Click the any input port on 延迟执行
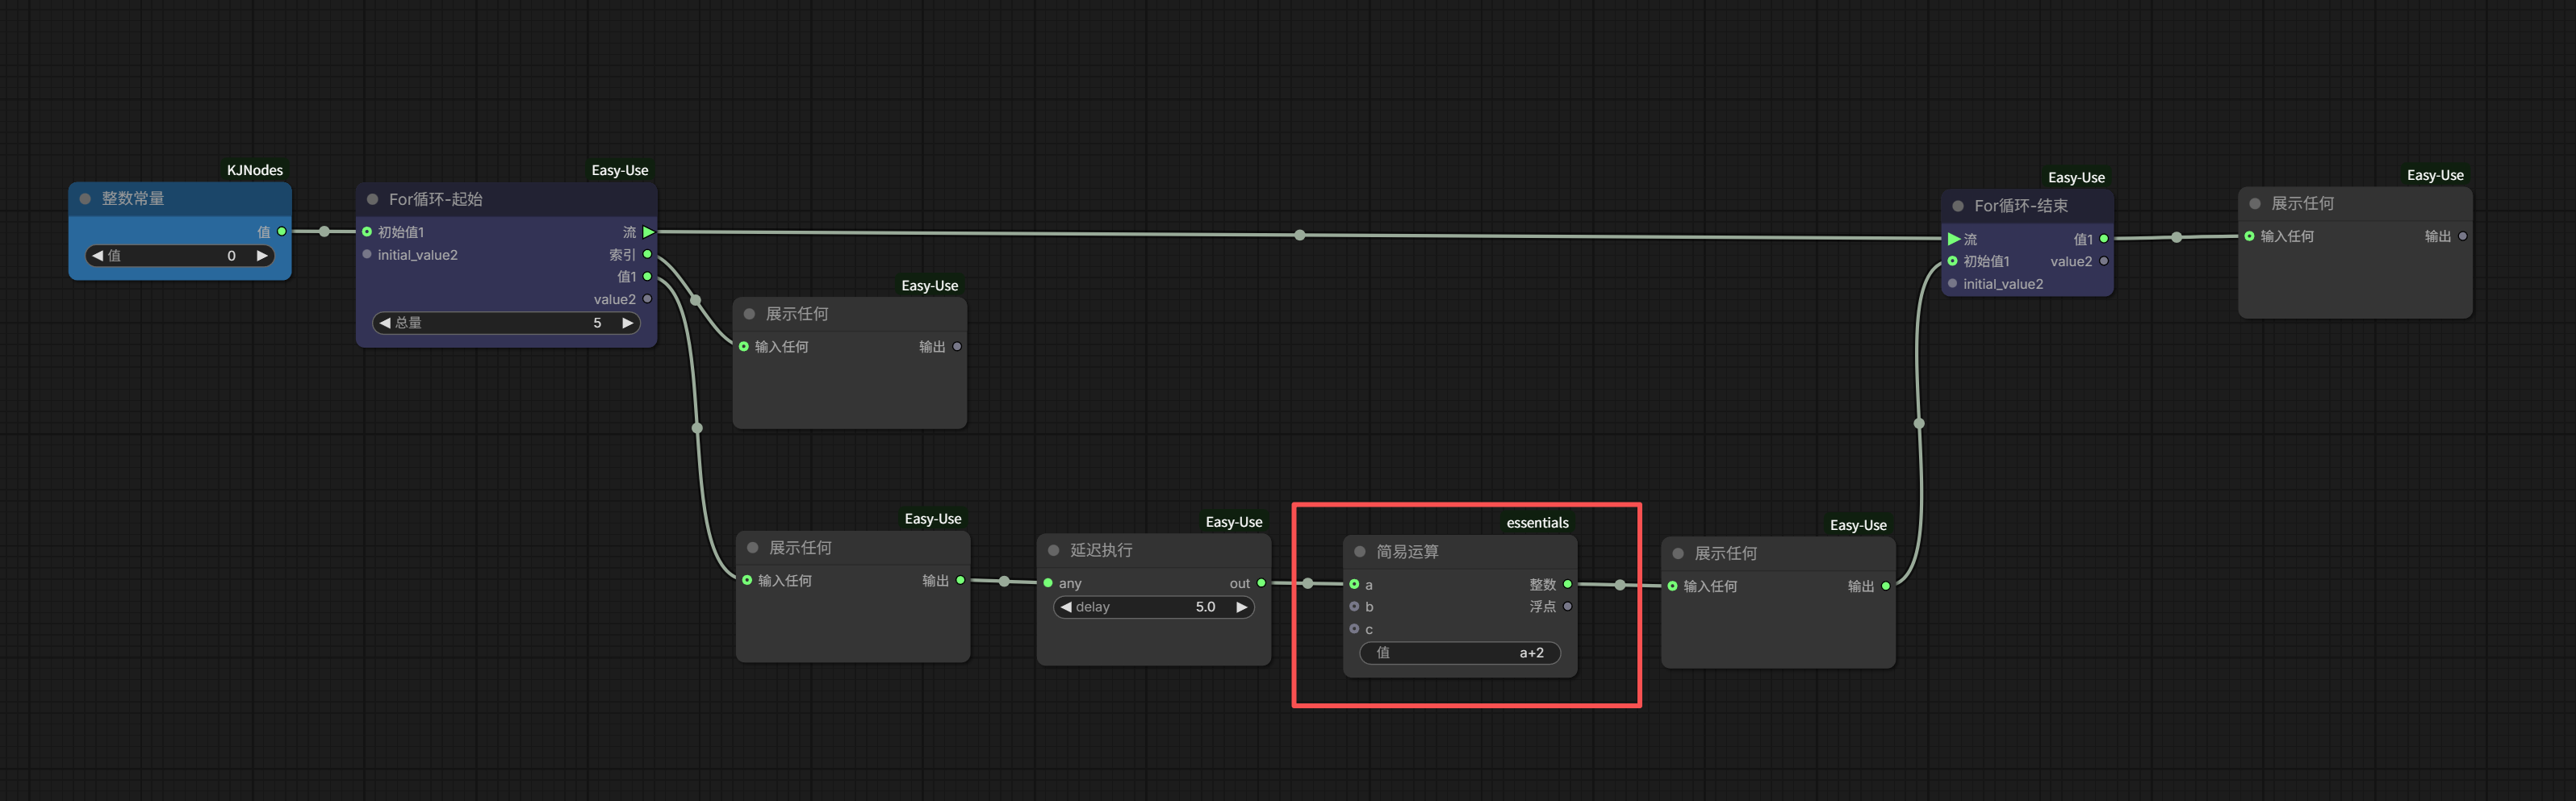The image size is (2576, 801). click(1048, 583)
